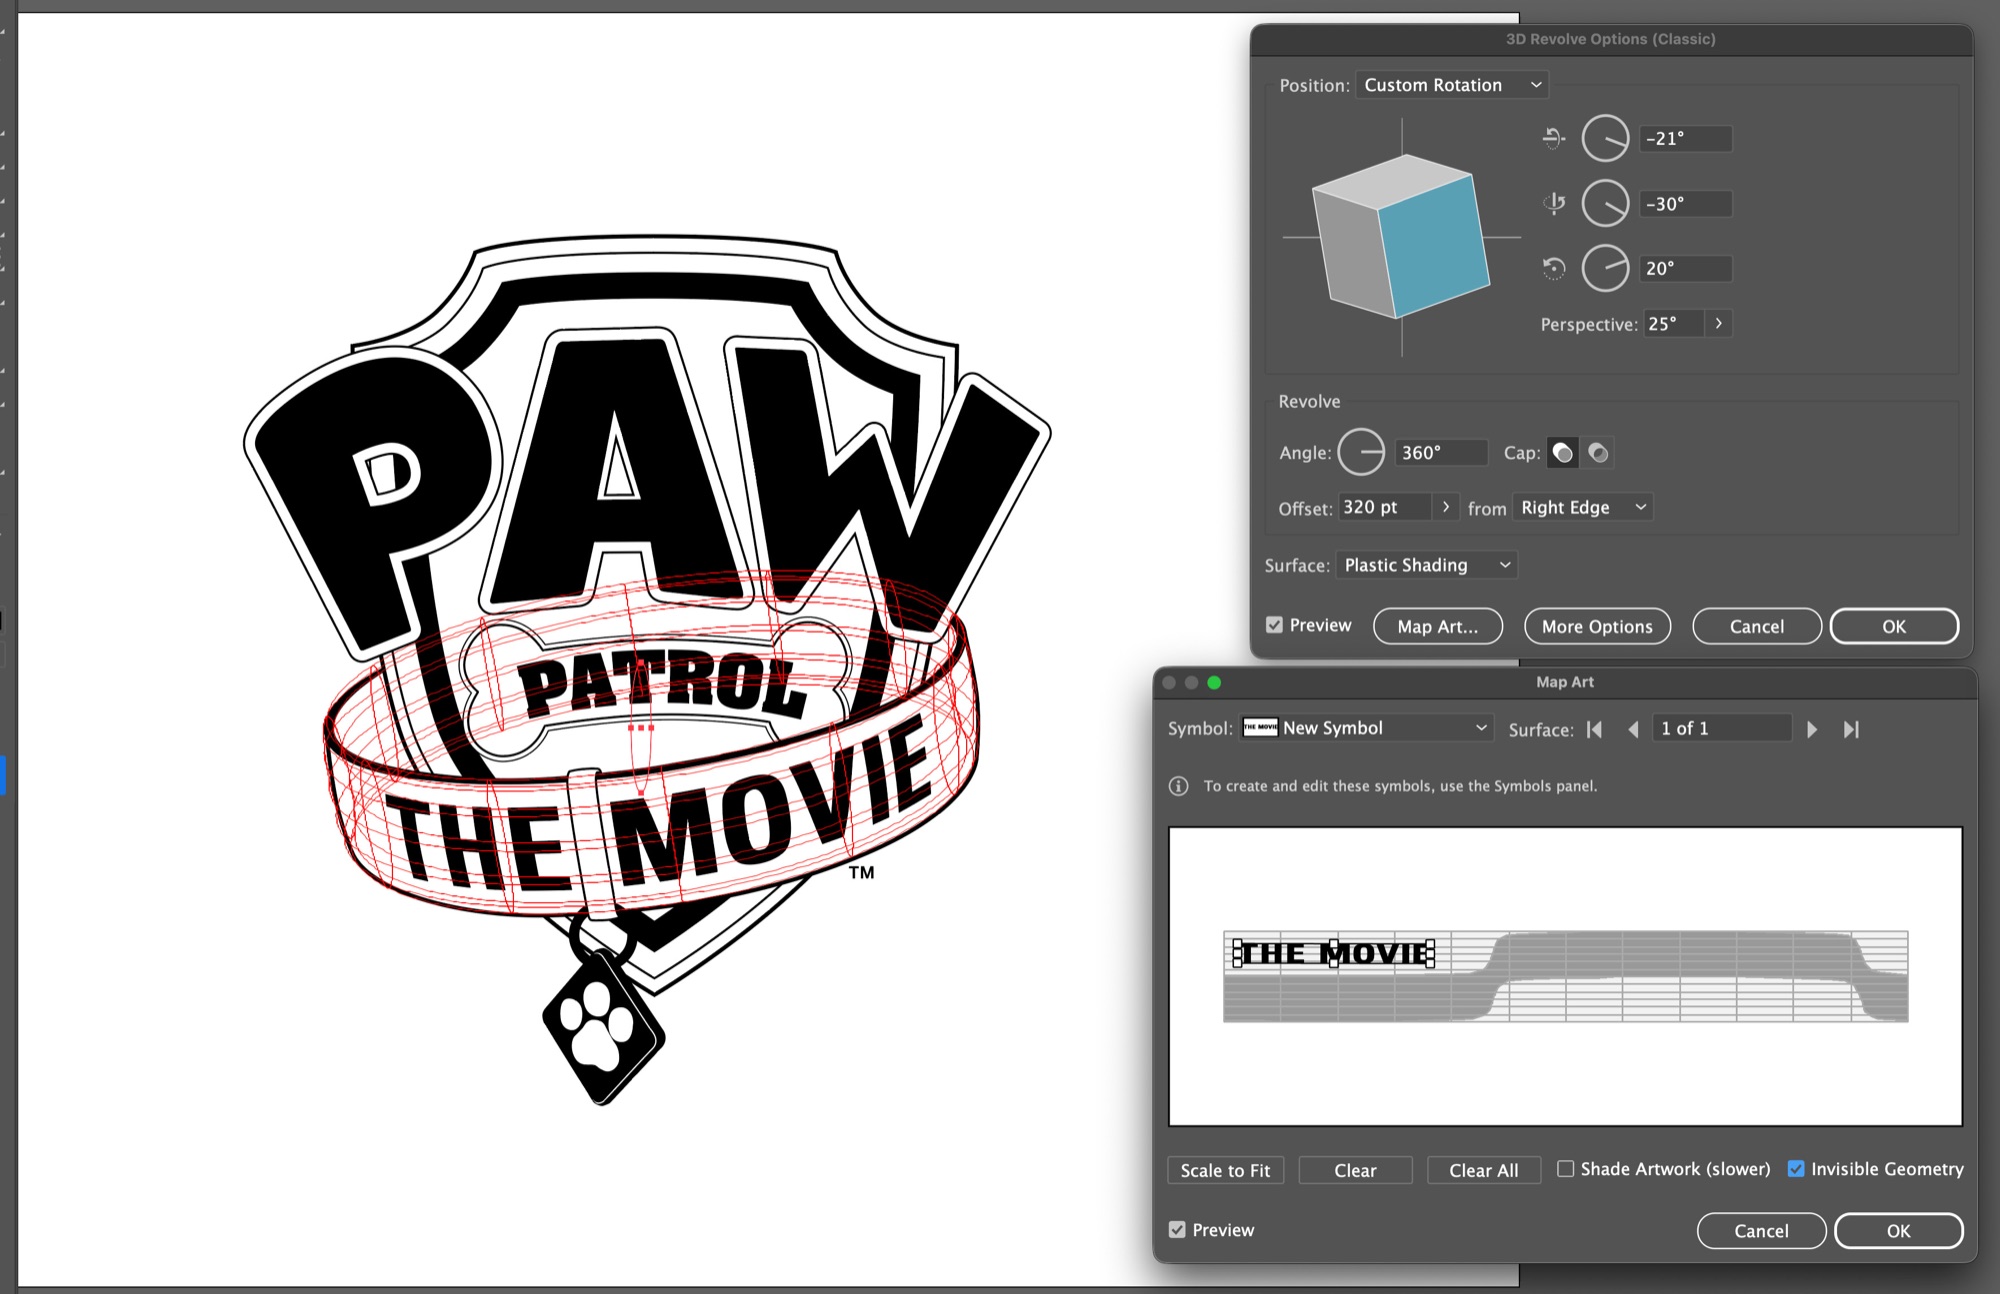The height and width of the screenshot is (1294, 2000).
Task: Open the offset from Right Edge dropdown
Action: (x=1582, y=507)
